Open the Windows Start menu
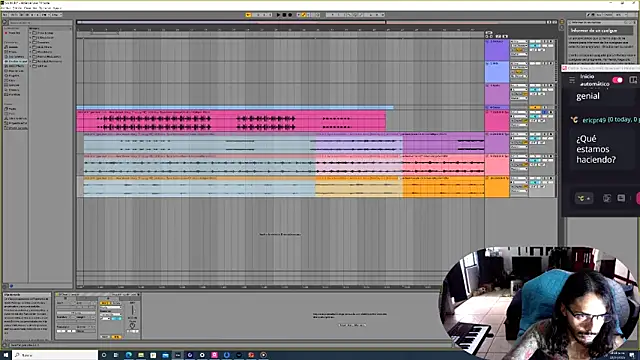 click(x=6, y=355)
